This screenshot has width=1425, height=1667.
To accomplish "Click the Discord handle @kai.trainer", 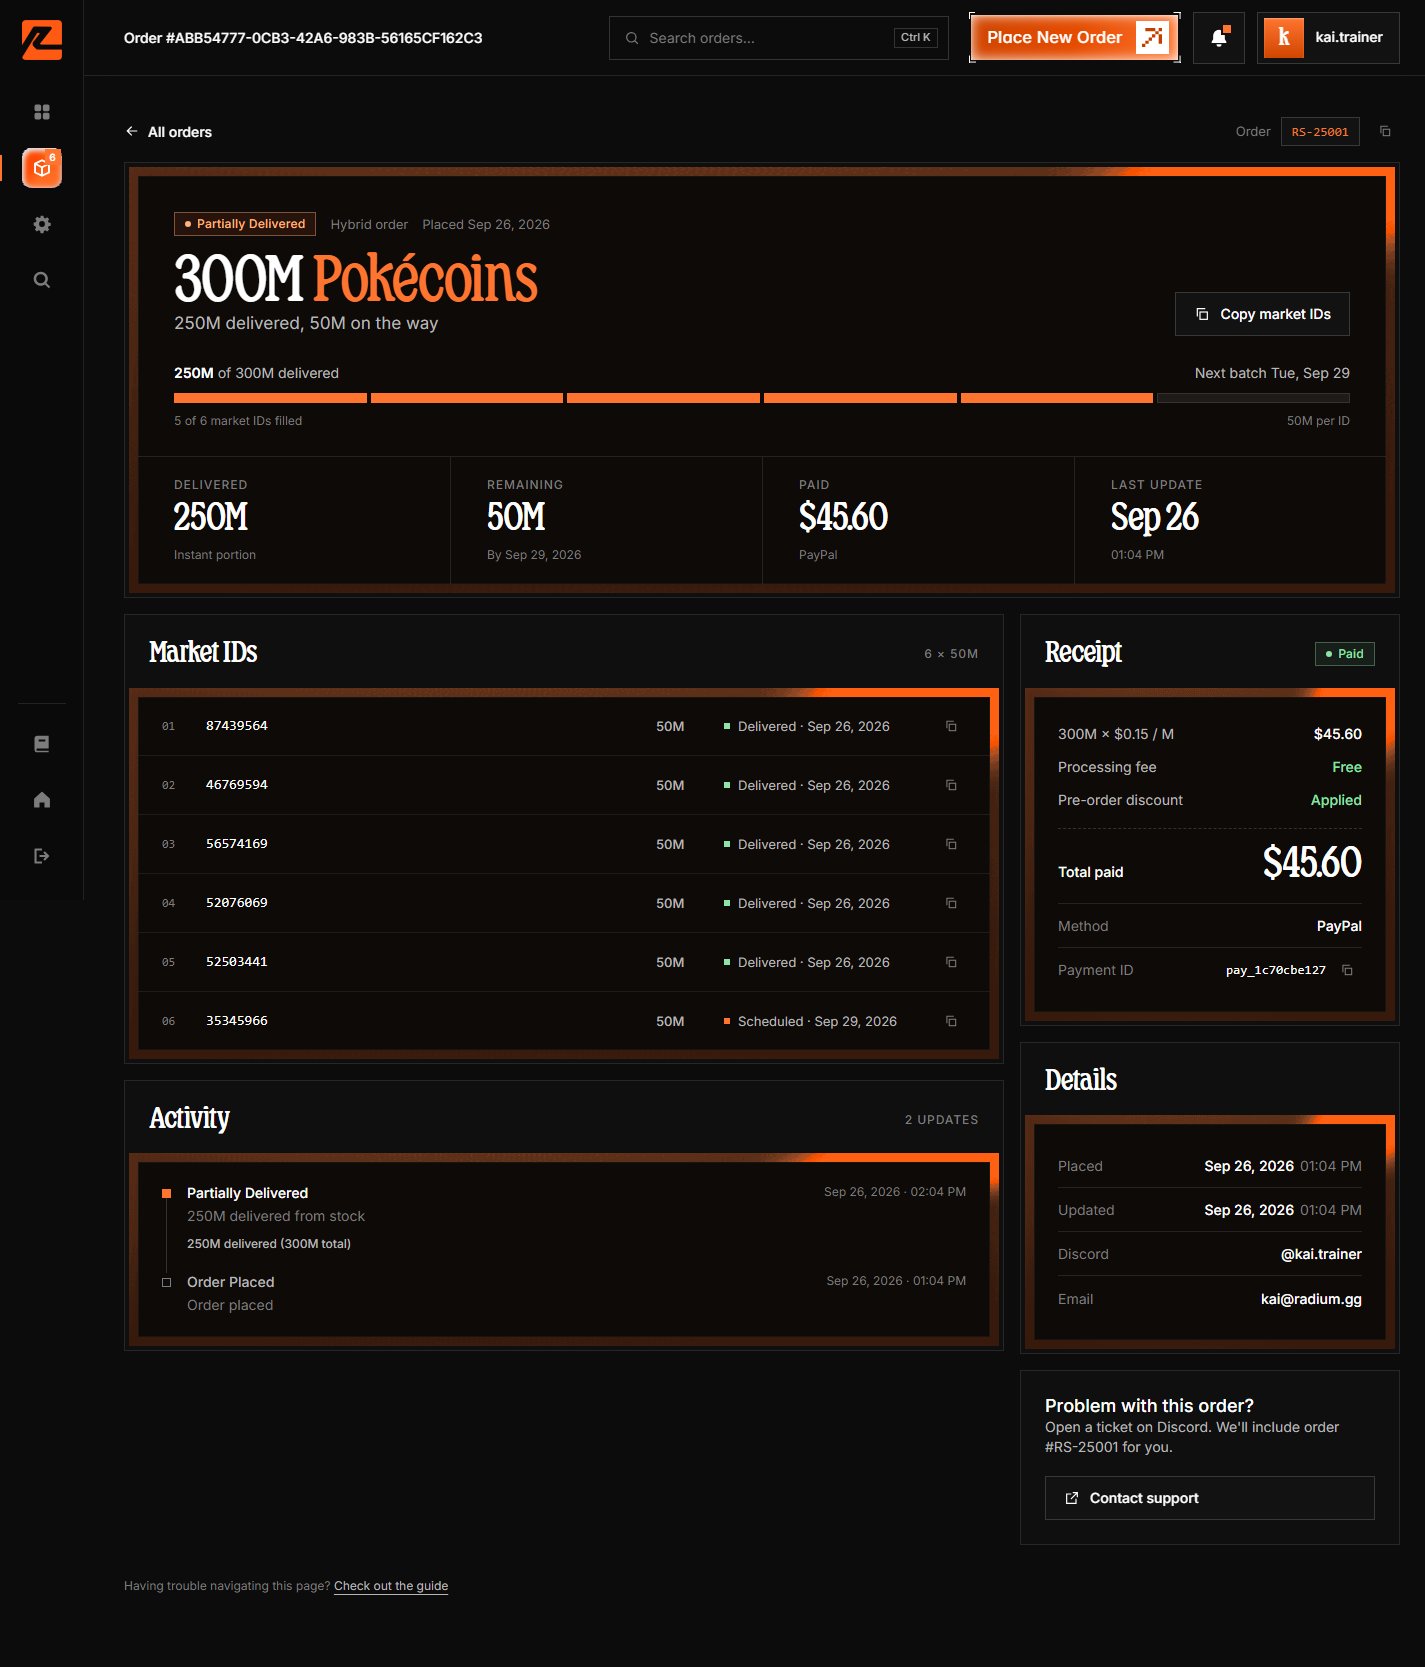I will pyautogui.click(x=1321, y=1254).
